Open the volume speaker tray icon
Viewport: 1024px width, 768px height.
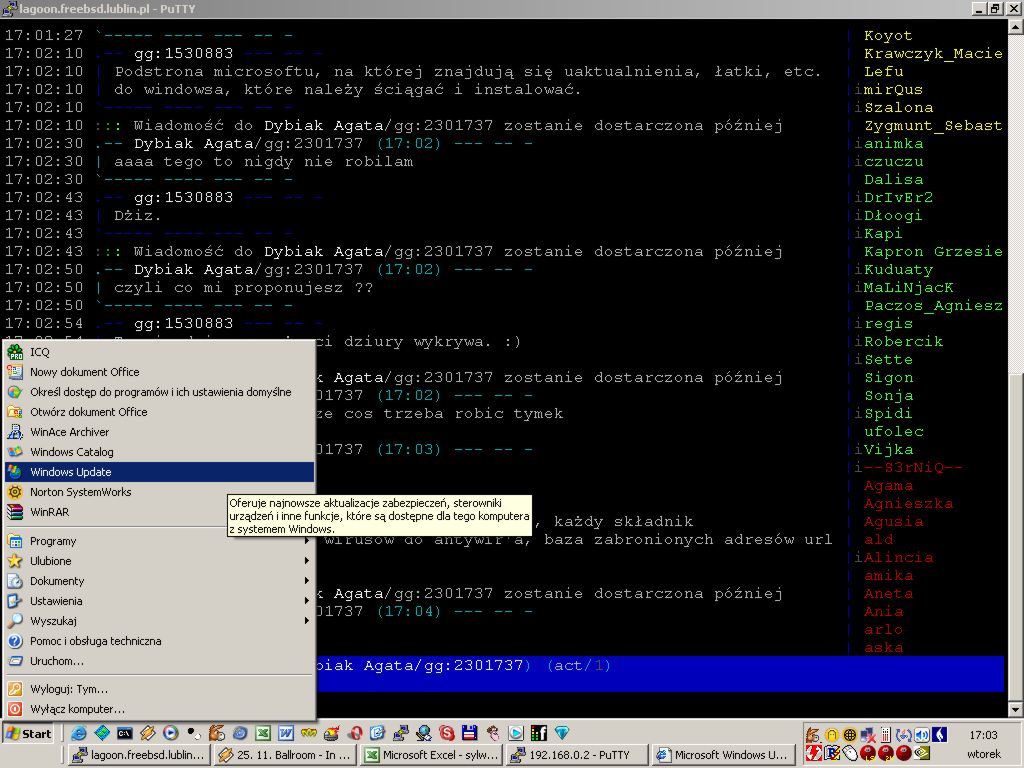[921, 735]
